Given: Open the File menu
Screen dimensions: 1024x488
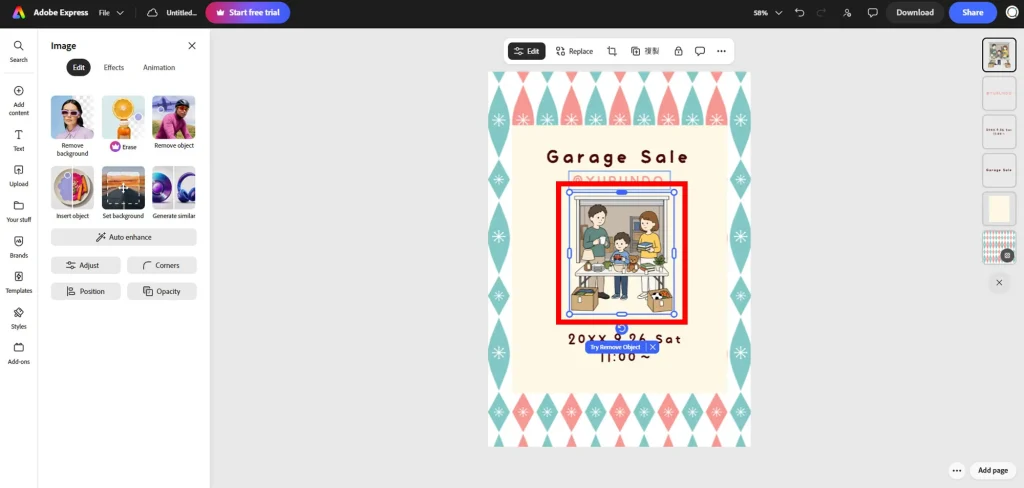Looking at the screenshot, I should pos(111,12).
